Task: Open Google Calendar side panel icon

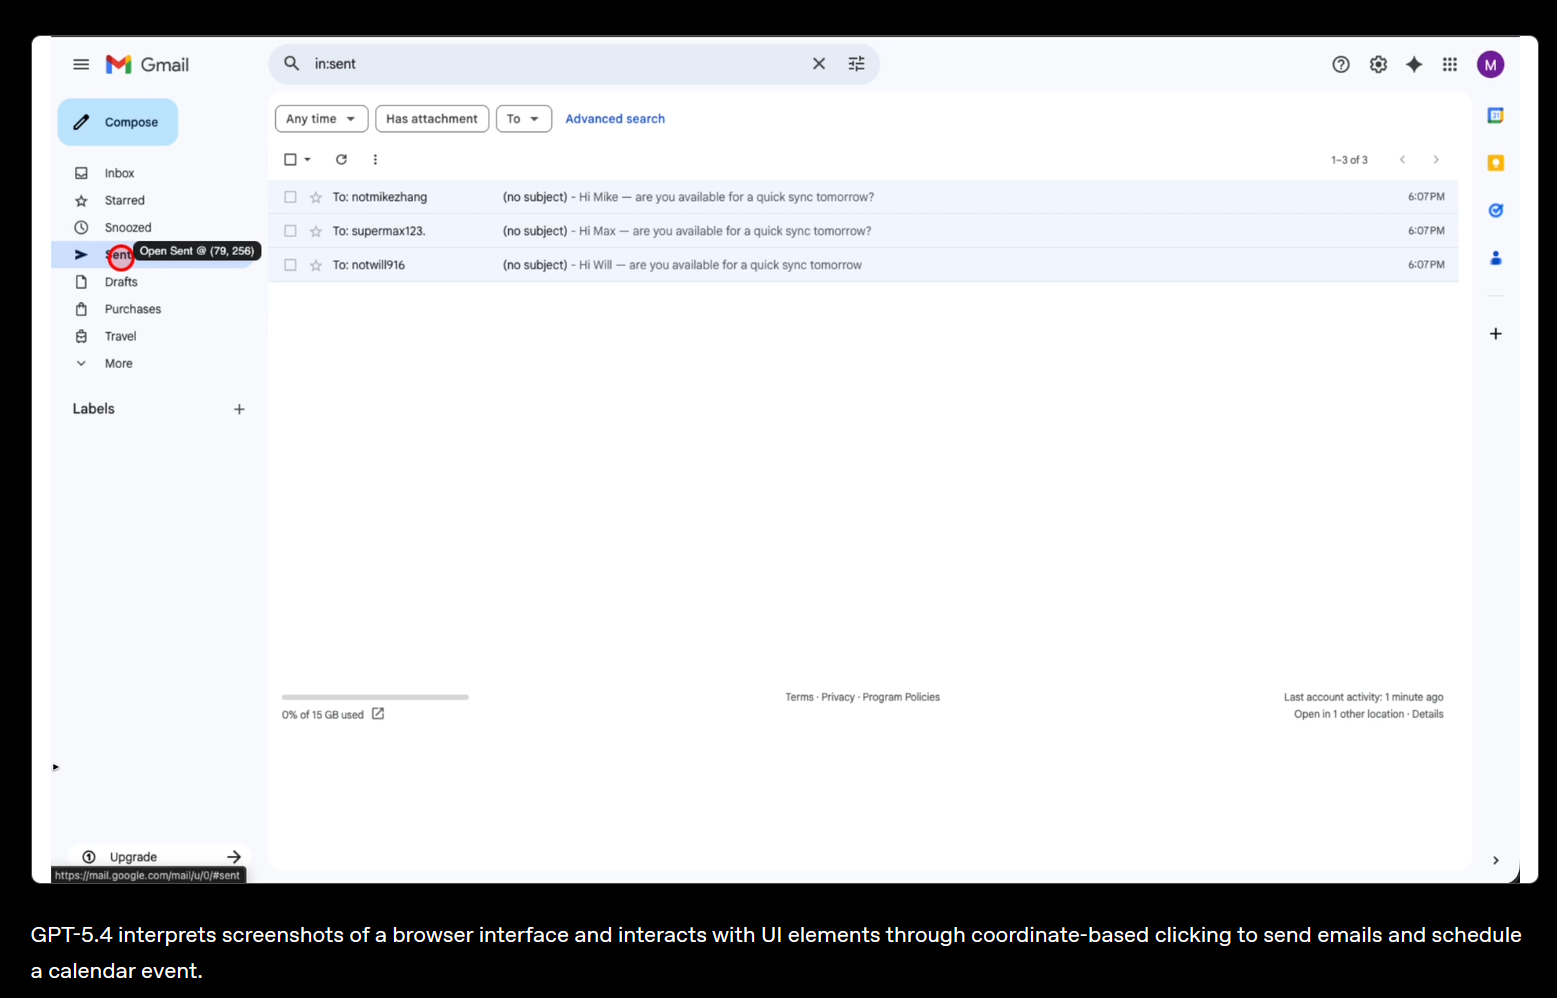Action: click(1495, 115)
